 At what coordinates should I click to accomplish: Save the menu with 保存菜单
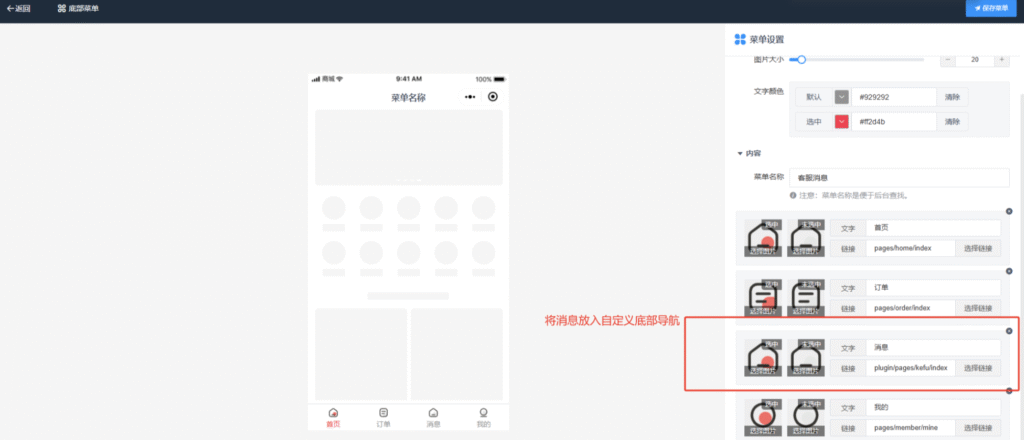(x=991, y=8)
